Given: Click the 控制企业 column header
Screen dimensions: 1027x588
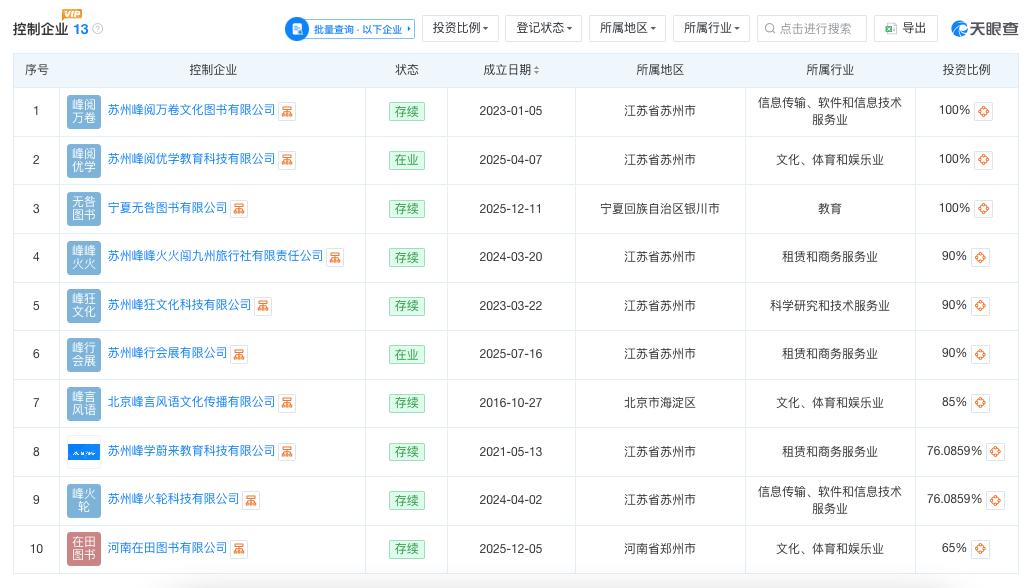Looking at the screenshot, I should [213, 70].
